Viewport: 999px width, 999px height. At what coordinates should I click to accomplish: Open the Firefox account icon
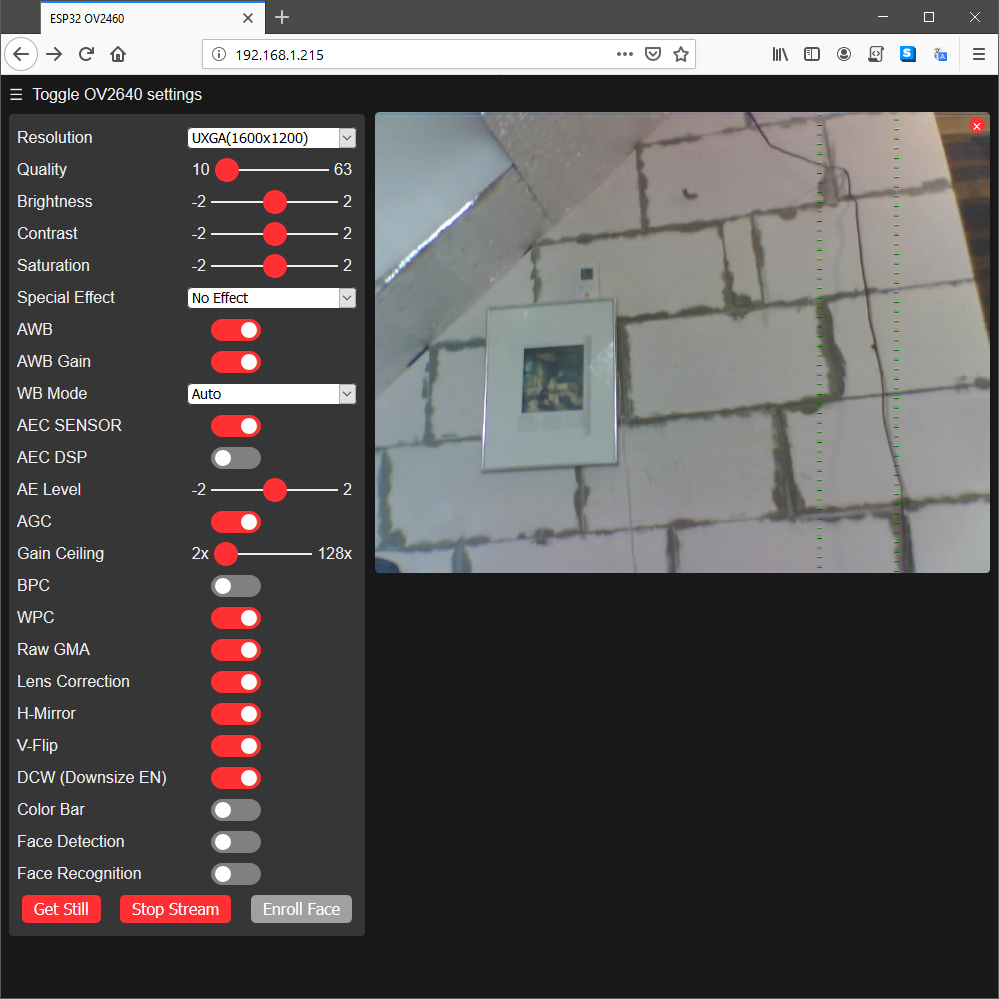coord(844,54)
